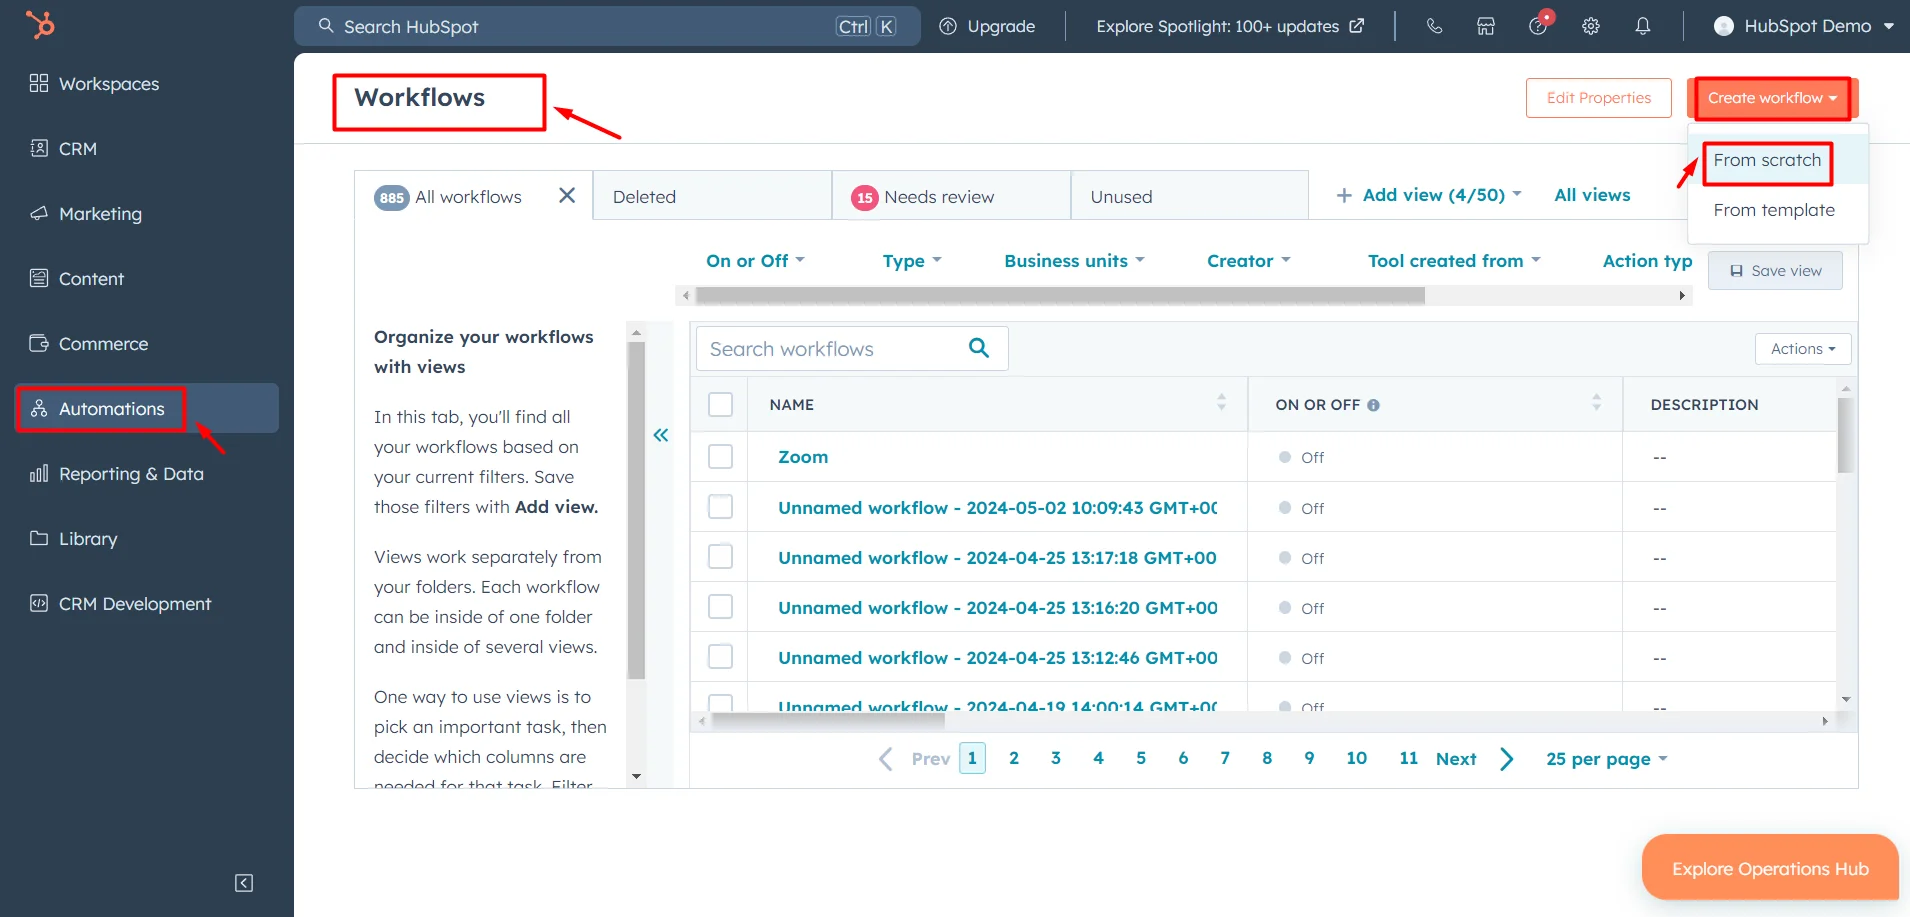
Task: Tick the select-all workflows header checkbox
Action: (x=719, y=404)
